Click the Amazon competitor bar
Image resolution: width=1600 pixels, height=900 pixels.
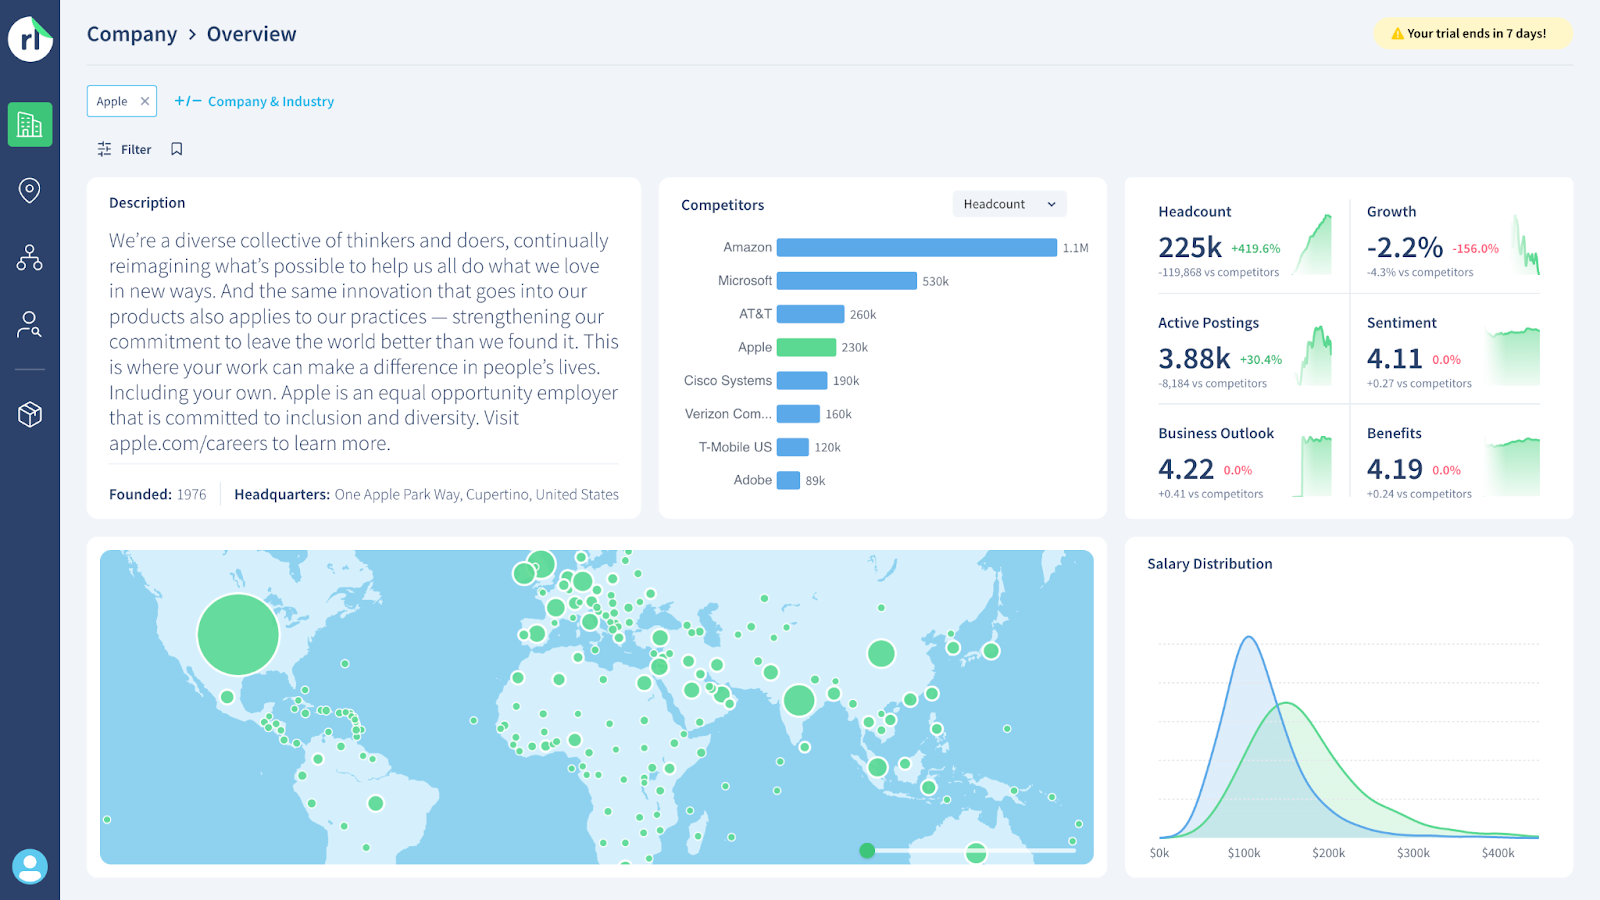click(x=916, y=247)
